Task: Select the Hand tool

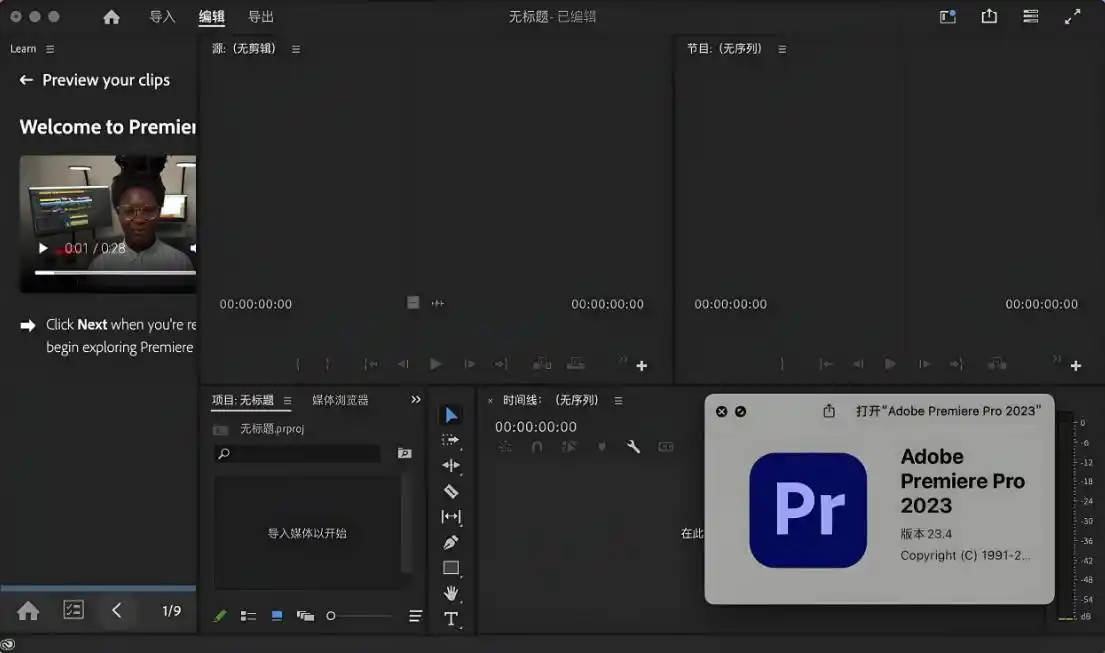Action: point(451,593)
